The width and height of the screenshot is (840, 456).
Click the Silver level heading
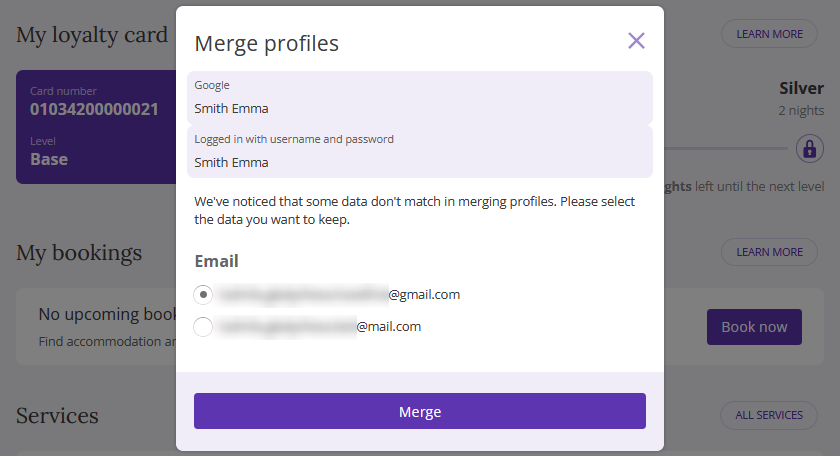801,88
